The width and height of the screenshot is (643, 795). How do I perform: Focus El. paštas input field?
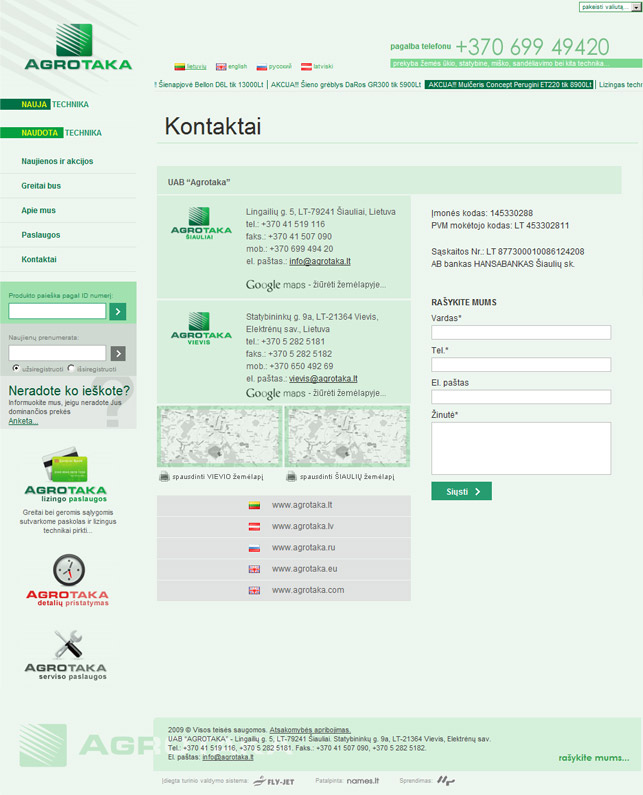tap(521, 396)
